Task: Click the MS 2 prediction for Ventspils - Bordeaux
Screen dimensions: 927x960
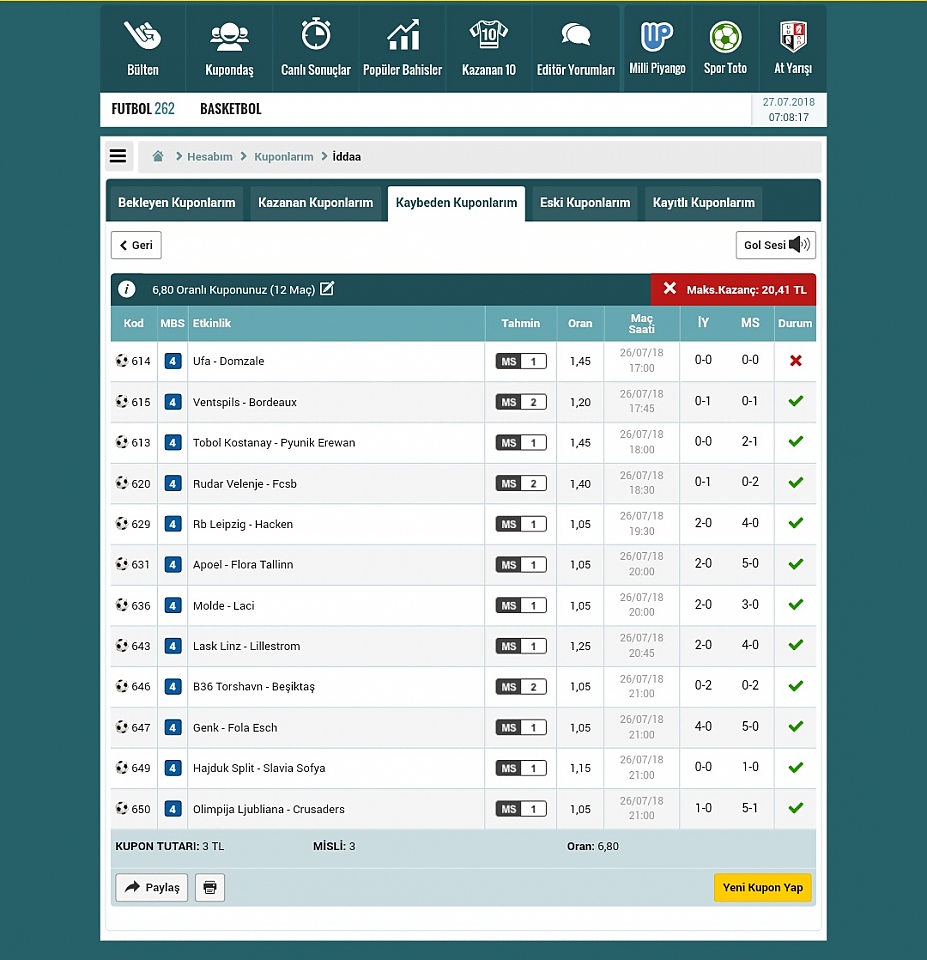Action: pyautogui.click(x=521, y=402)
